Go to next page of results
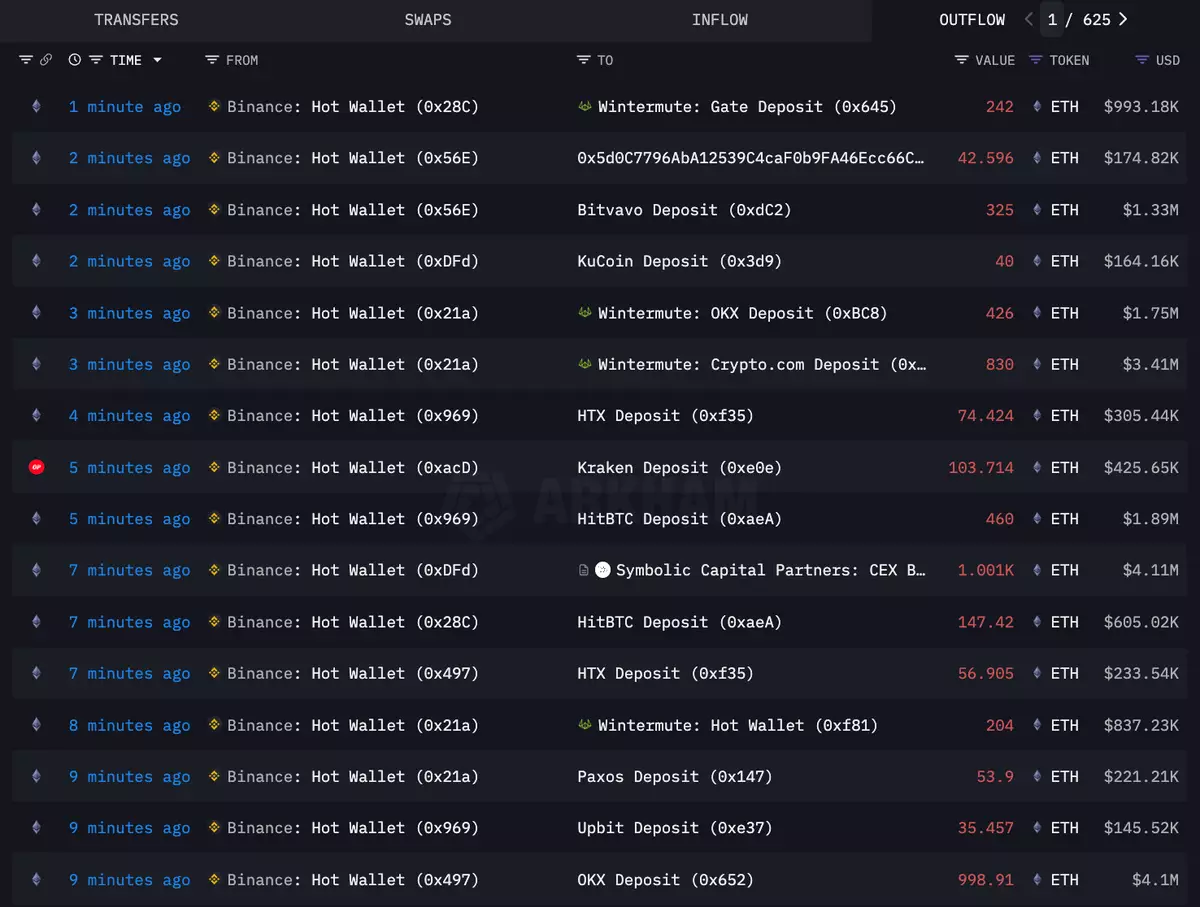 pyautogui.click(x=1123, y=19)
